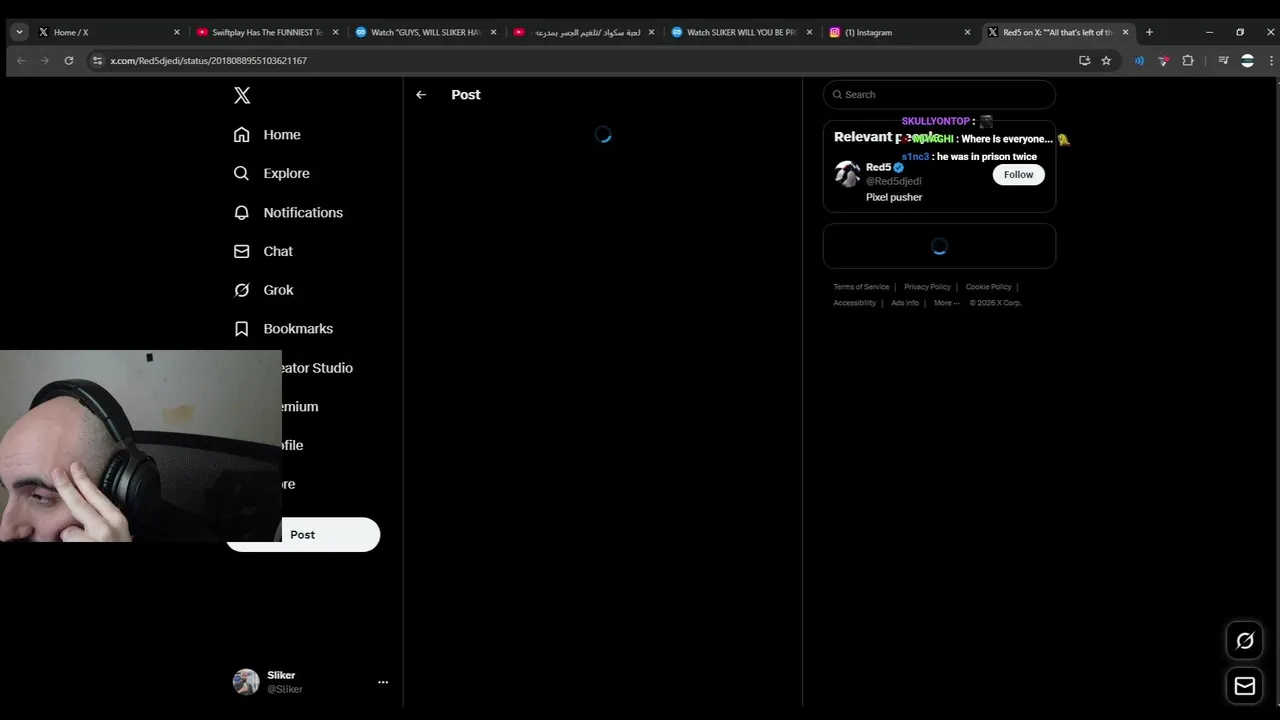Open the floating messages envelope button
This screenshot has height=720, width=1280.
pos(1245,686)
